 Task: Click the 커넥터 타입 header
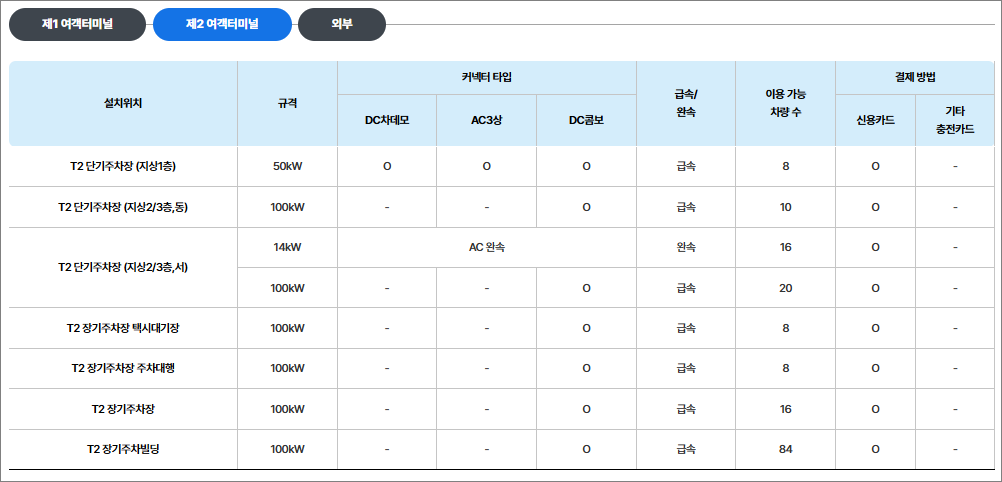pyautogui.click(x=487, y=78)
